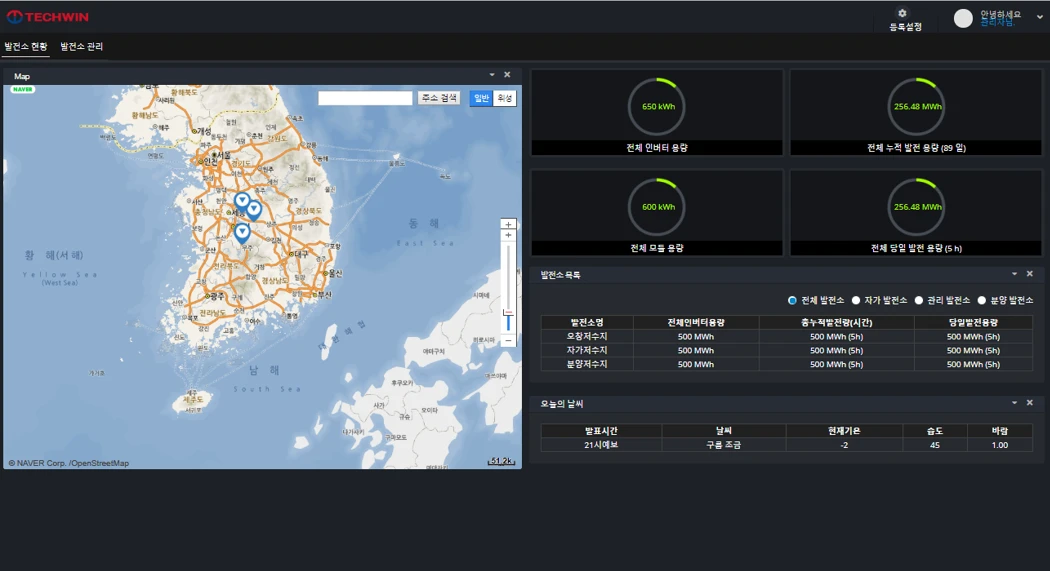Click the 구름 조금 weather cell
This screenshot has height=571, width=1050.
[x=723, y=445]
